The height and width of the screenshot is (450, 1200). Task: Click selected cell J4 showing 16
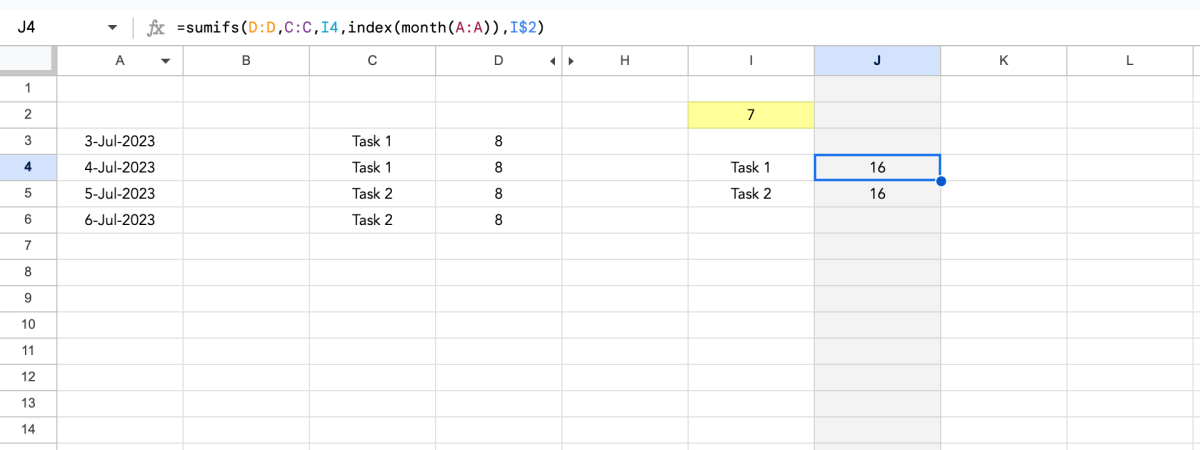pos(877,167)
